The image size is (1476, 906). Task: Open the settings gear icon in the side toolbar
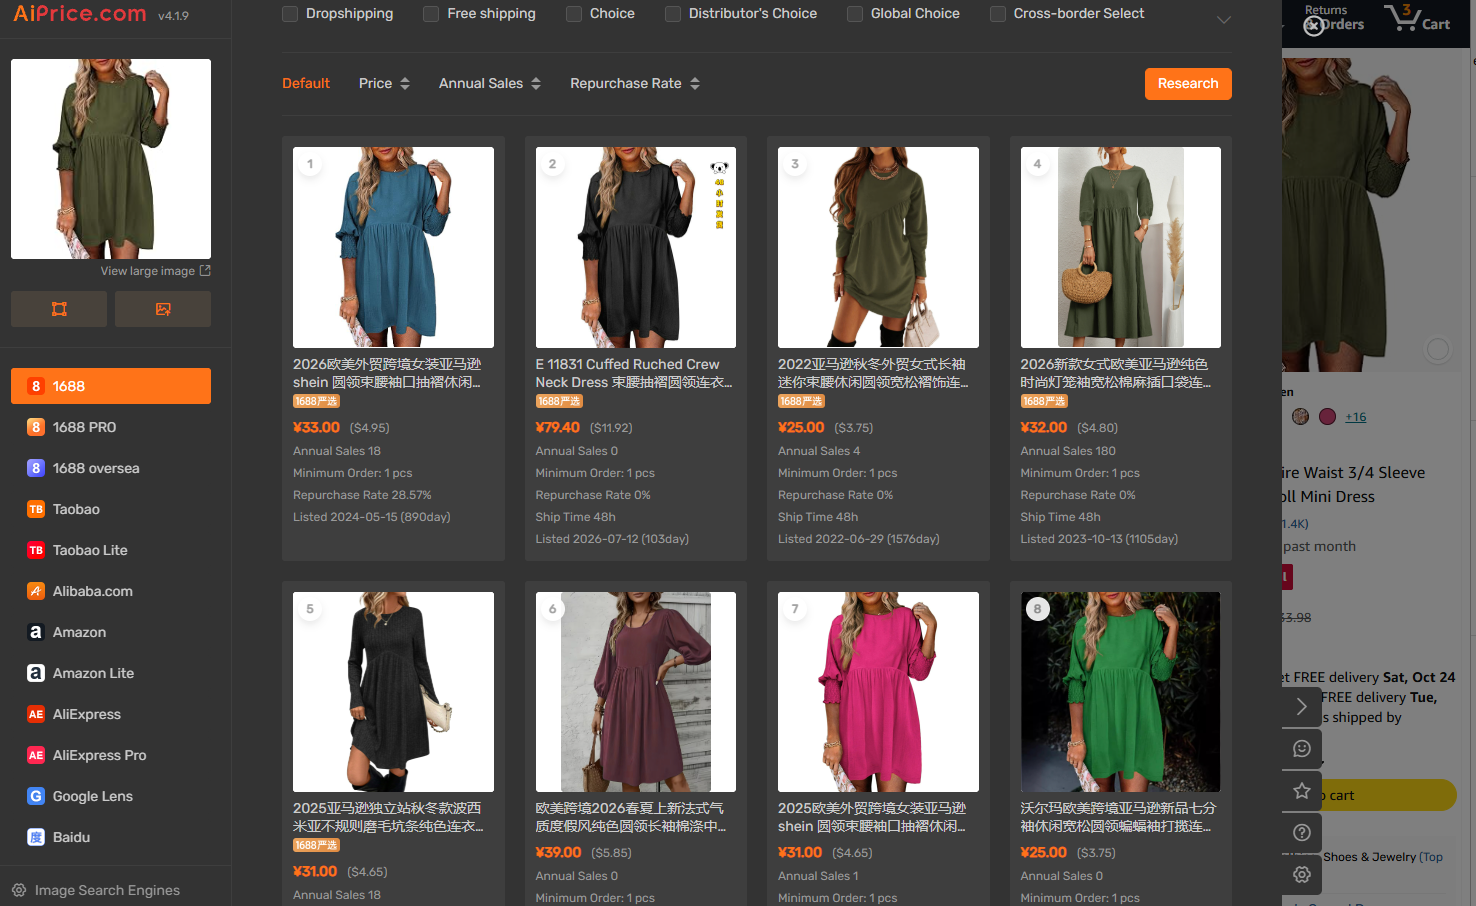coord(1302,875)
